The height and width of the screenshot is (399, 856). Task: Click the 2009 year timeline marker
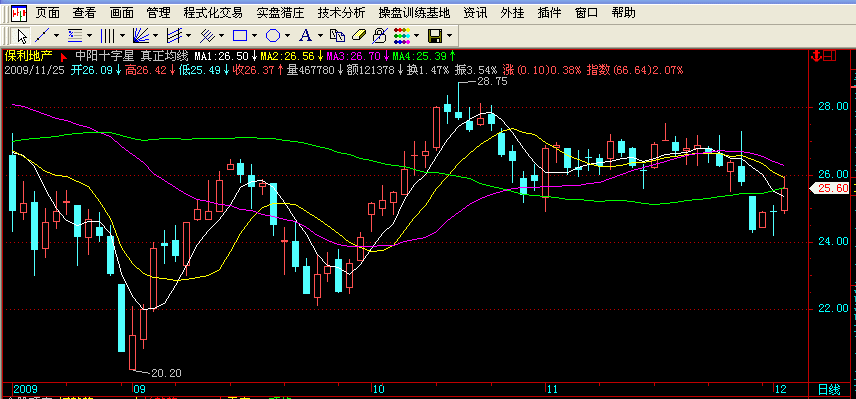[26, 389]
